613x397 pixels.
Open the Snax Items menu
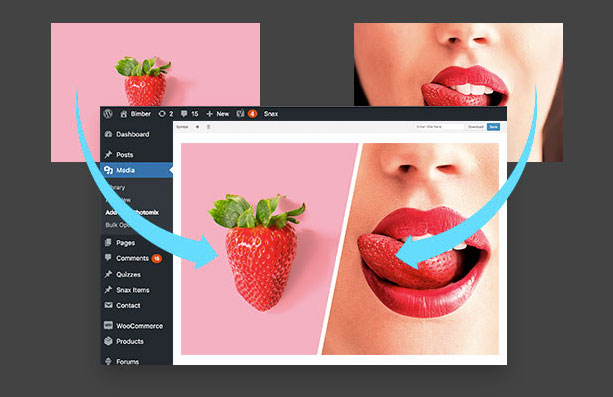pyautogui.click(x=133, y=290)
